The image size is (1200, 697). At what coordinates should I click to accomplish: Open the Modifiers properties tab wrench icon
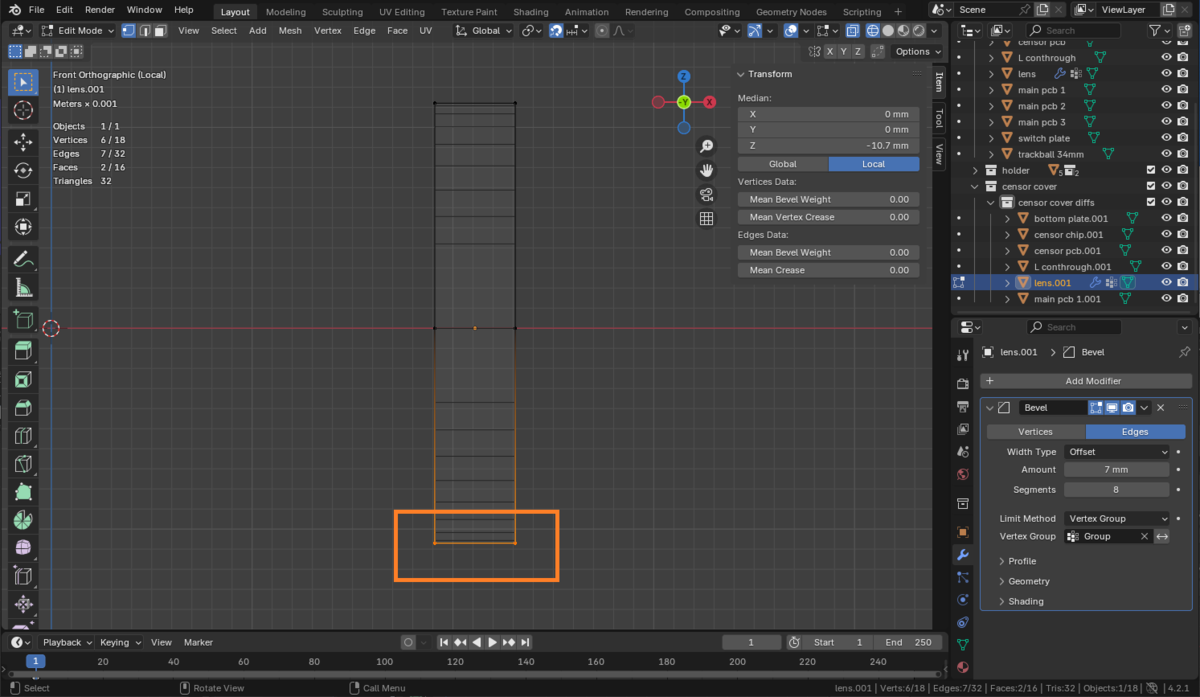(x=963, y=554)
